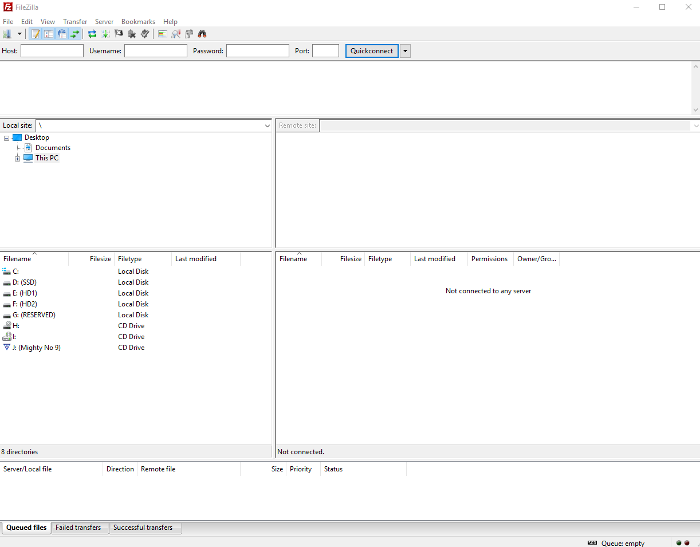Image resolution: width=700 pixels, height=547 pixels.
Task: Switch to the Queued files tab
Action: pos(26,527)
